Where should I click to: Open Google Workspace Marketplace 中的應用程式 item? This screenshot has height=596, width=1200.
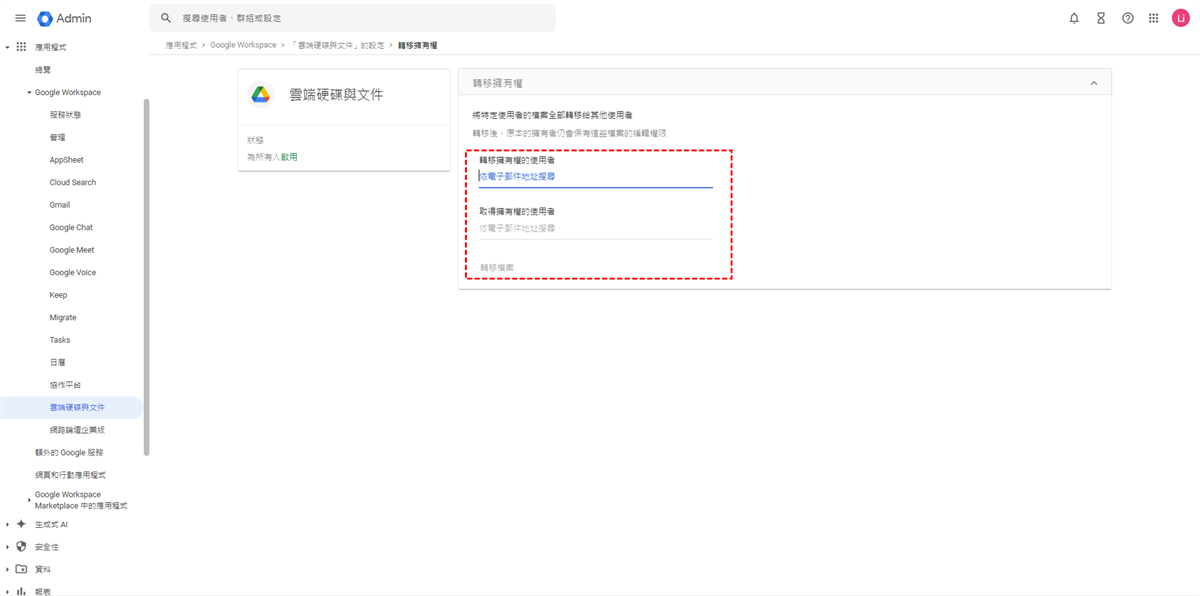tap(81, 500)
